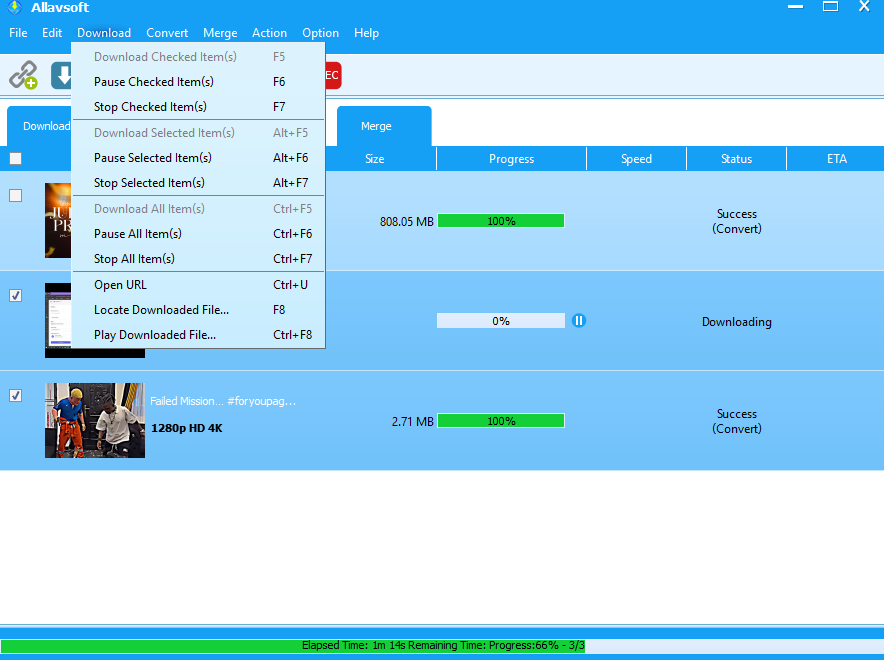Click the Allavsoft app logo icon
The width and height of the screenshot is (884, 660).
tap(15, 7)
